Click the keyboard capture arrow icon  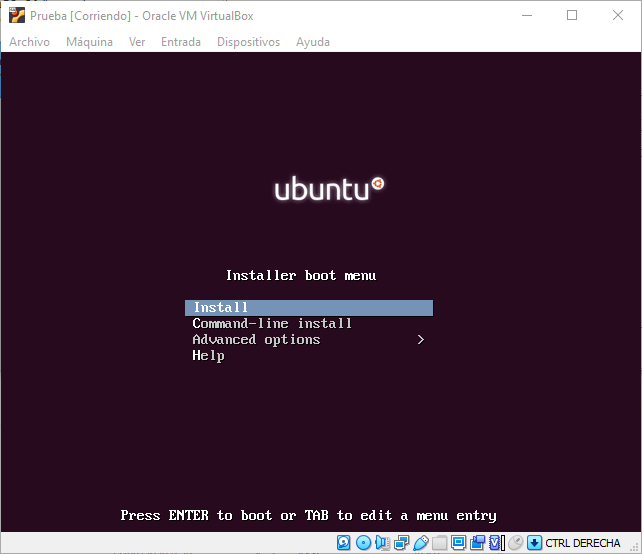point(534,543)
